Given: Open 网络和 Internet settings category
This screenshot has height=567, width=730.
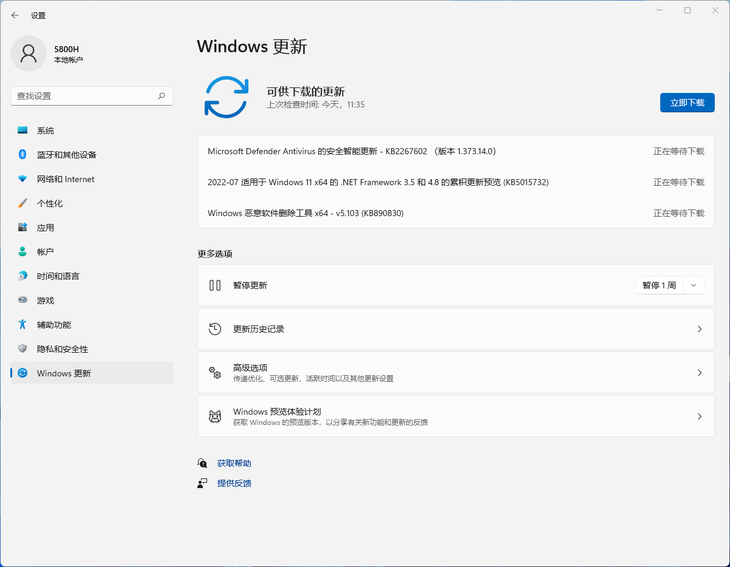Looking at the screenshot, I should [91, 179].
